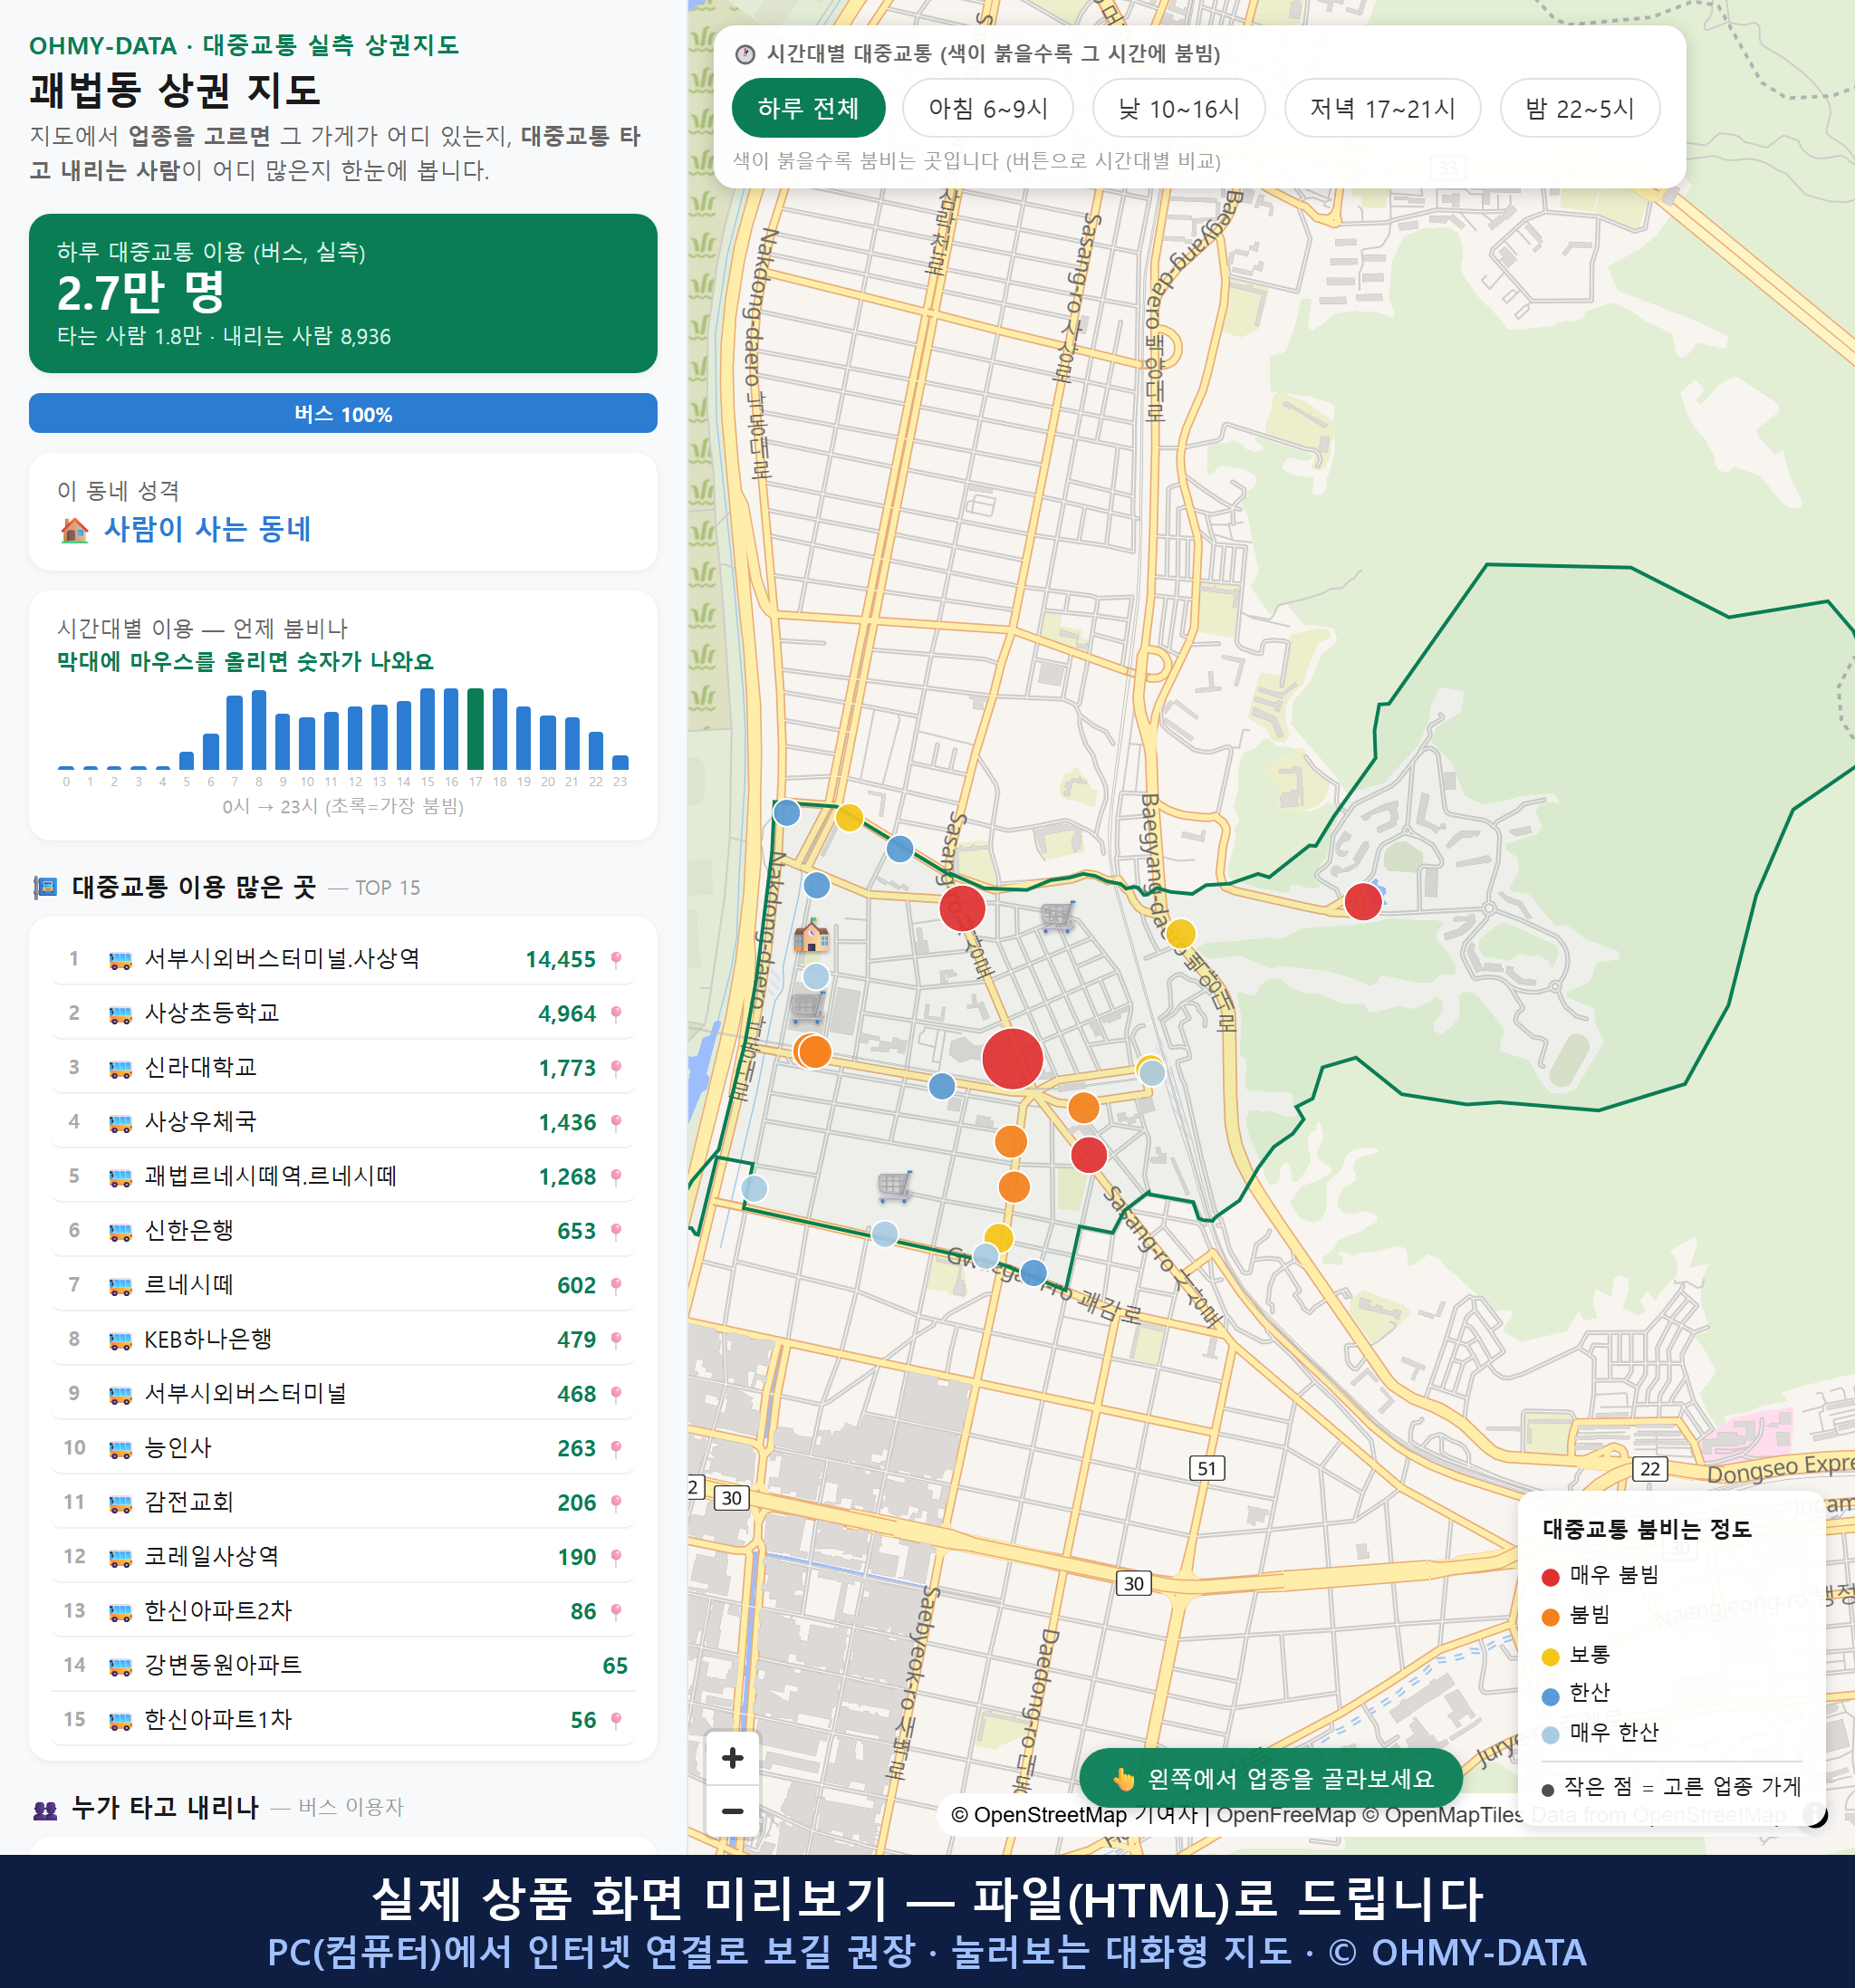Click the route 51 shield on the map
The height and width of the screenshot is (1988, 1855).
click(x=1207, y=1468)
